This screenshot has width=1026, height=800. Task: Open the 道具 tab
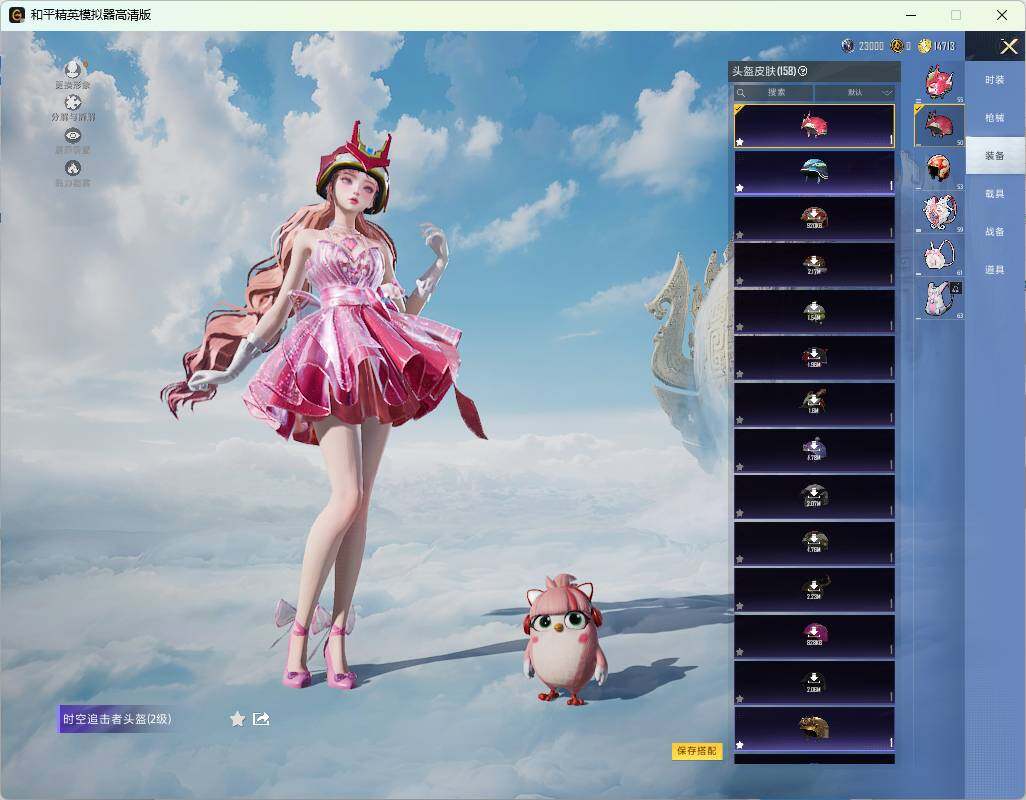coord(995,270)
